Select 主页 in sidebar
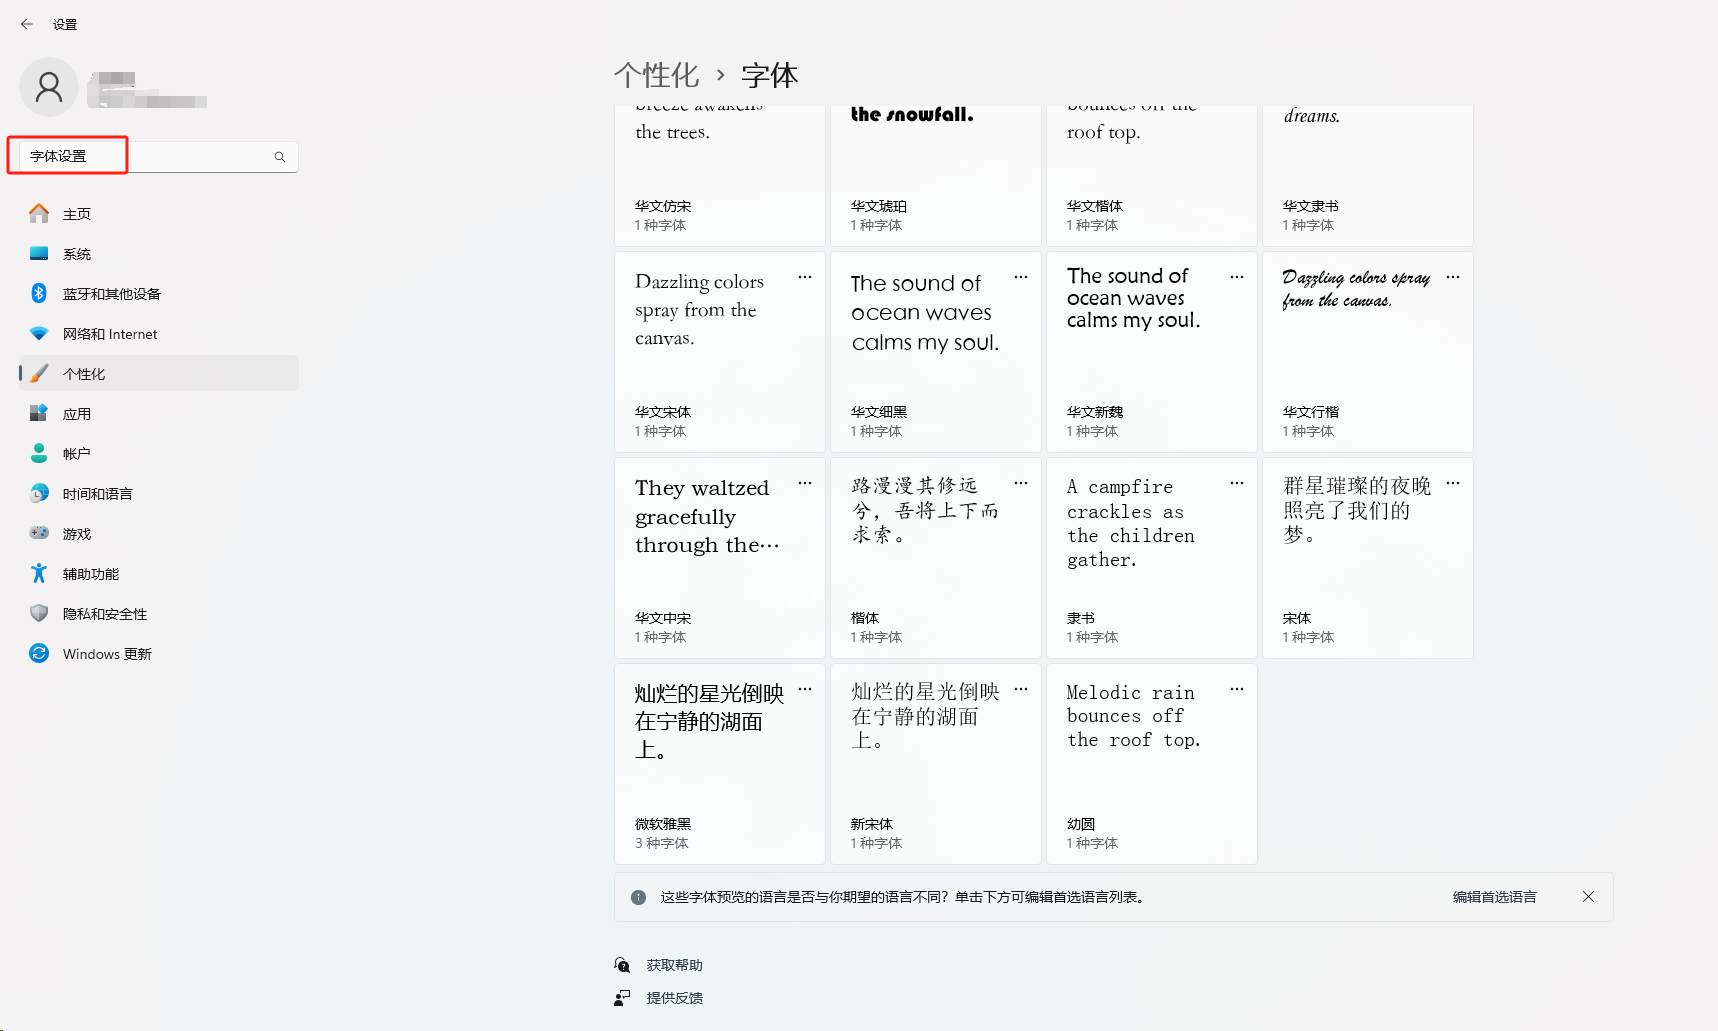Screen dimensions: 1718x1031 pyautogui.click(x=159, y=213)
